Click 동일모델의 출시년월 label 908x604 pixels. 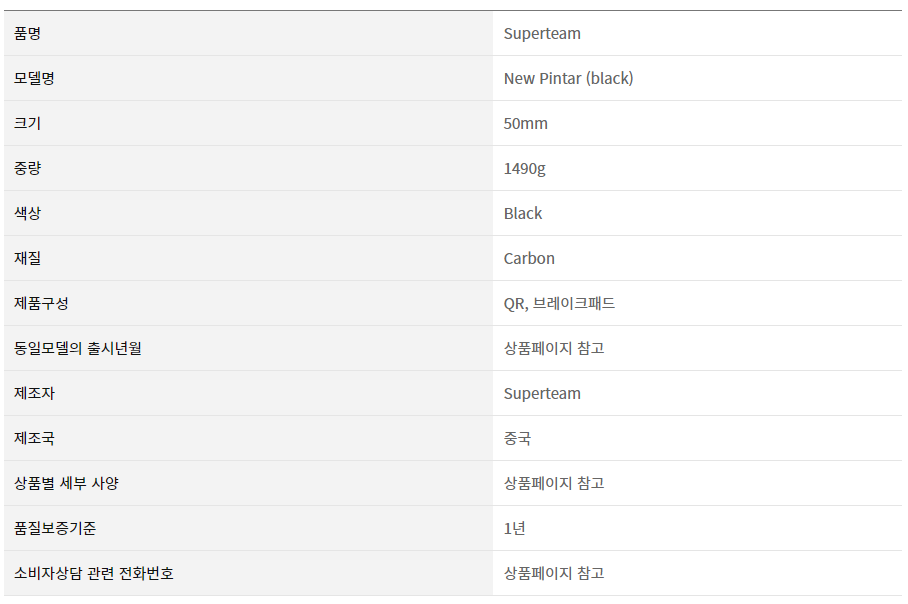(78, 348)
